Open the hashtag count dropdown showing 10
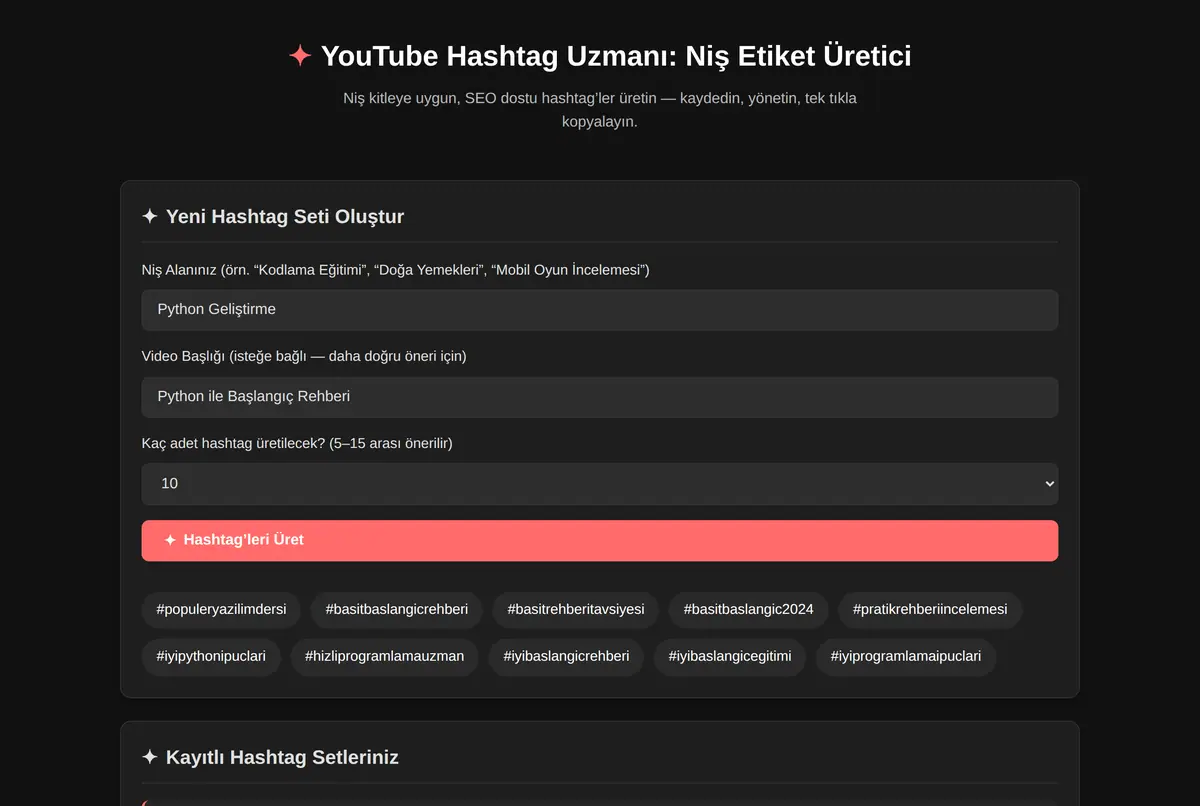 pyautogui.click(x=600, y=484)
